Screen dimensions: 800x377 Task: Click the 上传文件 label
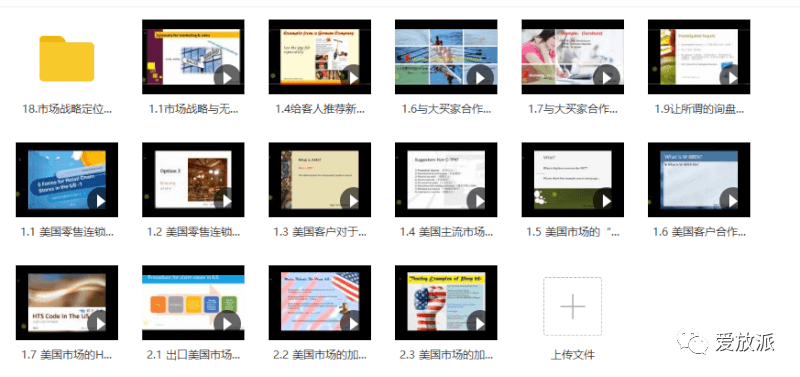tap(572, 355)
